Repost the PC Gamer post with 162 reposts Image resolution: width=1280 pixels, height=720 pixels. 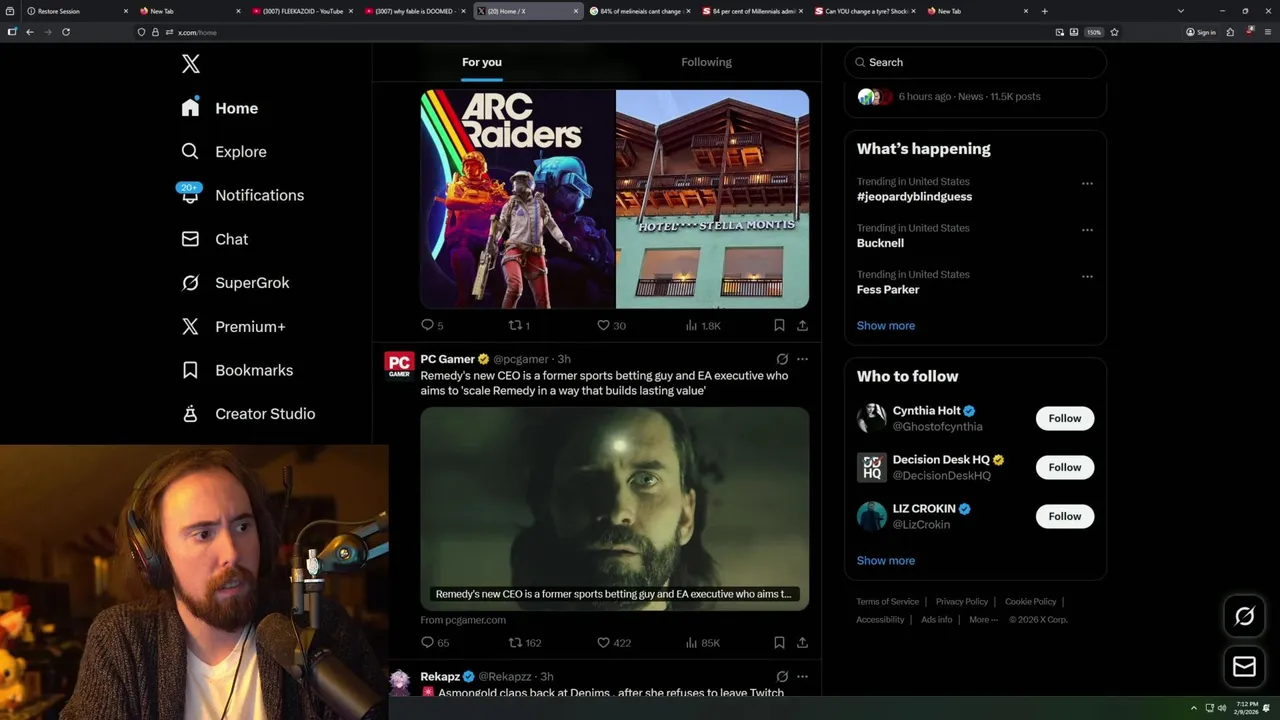(525, 643)
